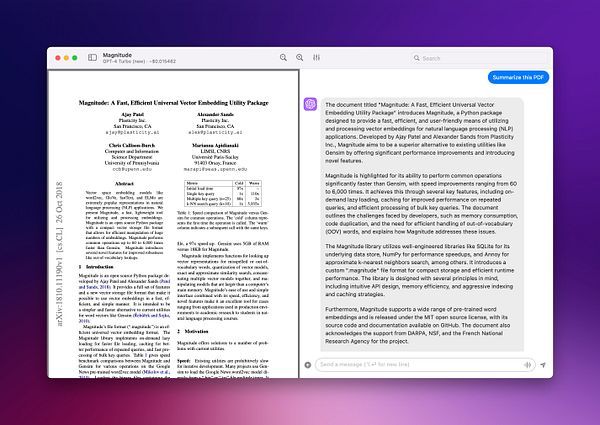Toggle the sidebar panel icon

pos(92,57)
